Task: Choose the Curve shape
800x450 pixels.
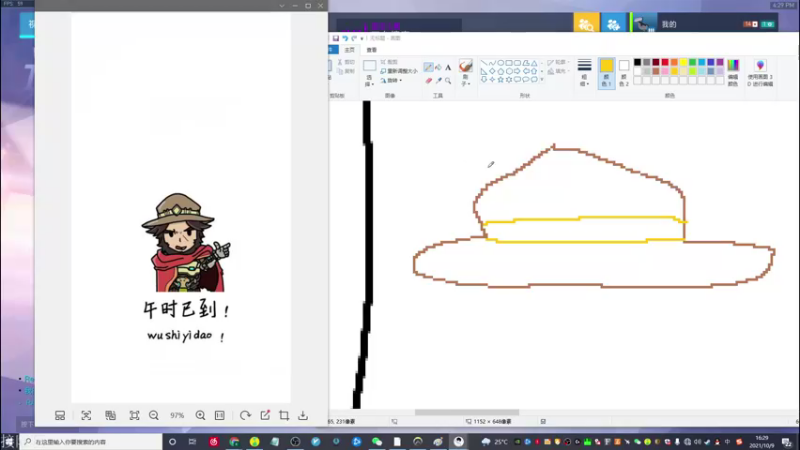Action: [x=492, y=63]
